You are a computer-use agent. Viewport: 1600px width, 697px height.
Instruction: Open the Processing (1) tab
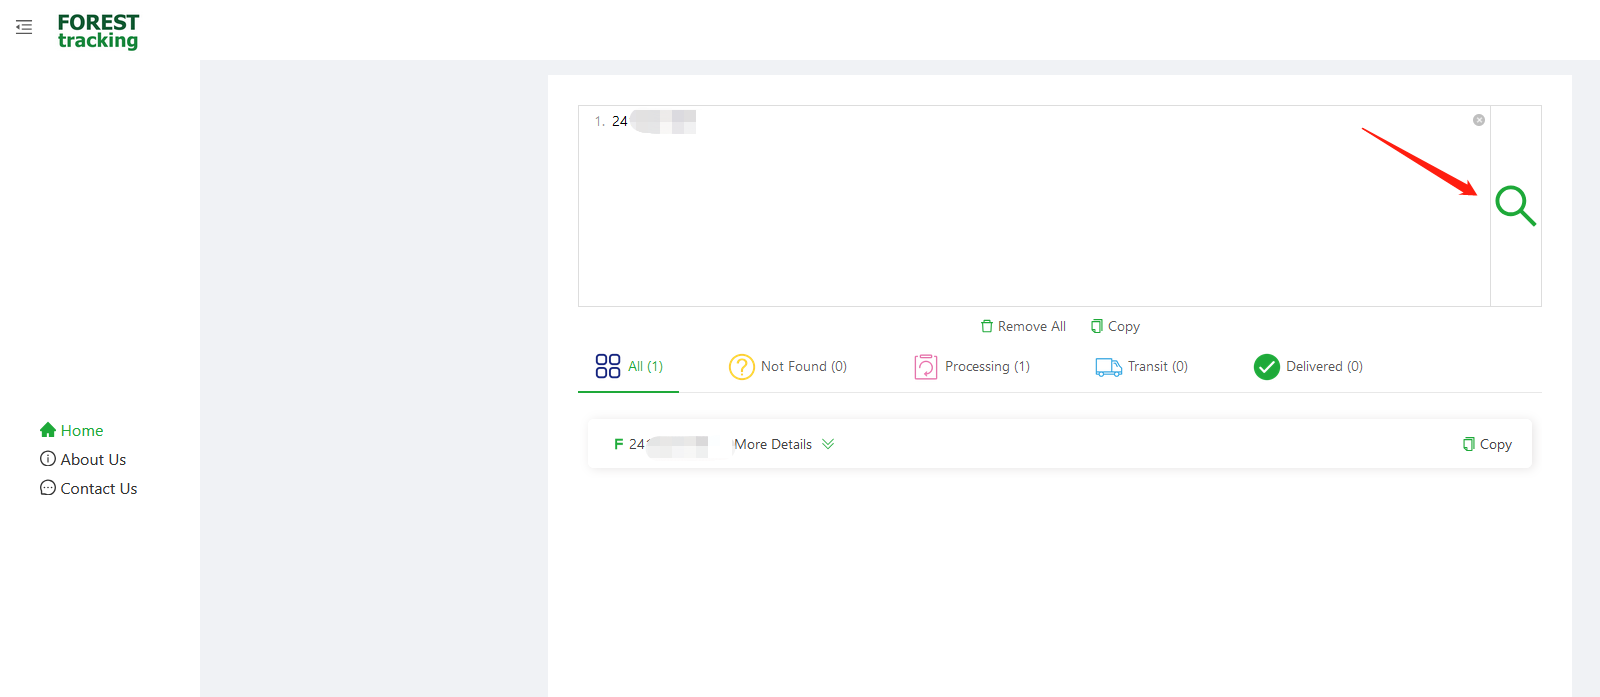tap(972, 367)
